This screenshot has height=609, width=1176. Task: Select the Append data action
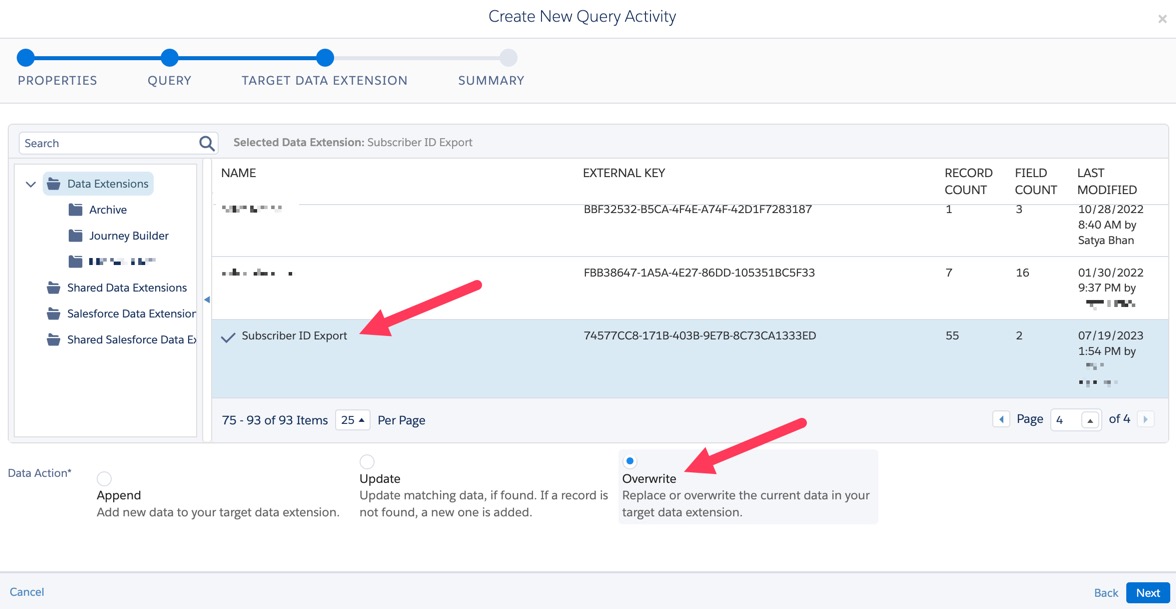coord(103,478)
